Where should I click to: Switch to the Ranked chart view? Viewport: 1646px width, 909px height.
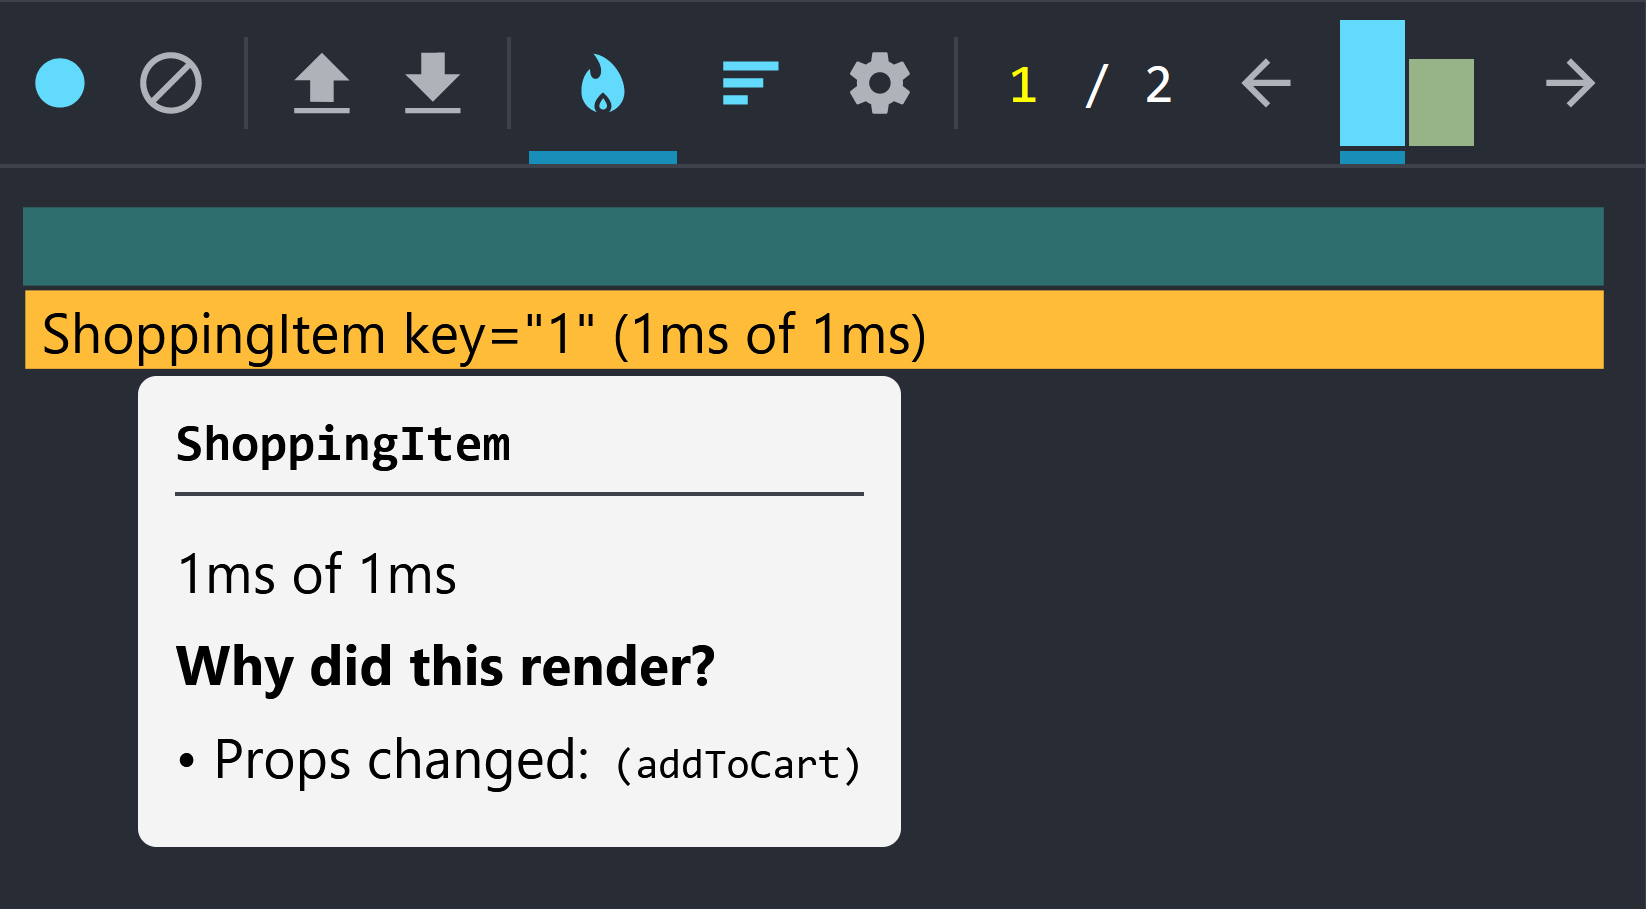point(749,84)
